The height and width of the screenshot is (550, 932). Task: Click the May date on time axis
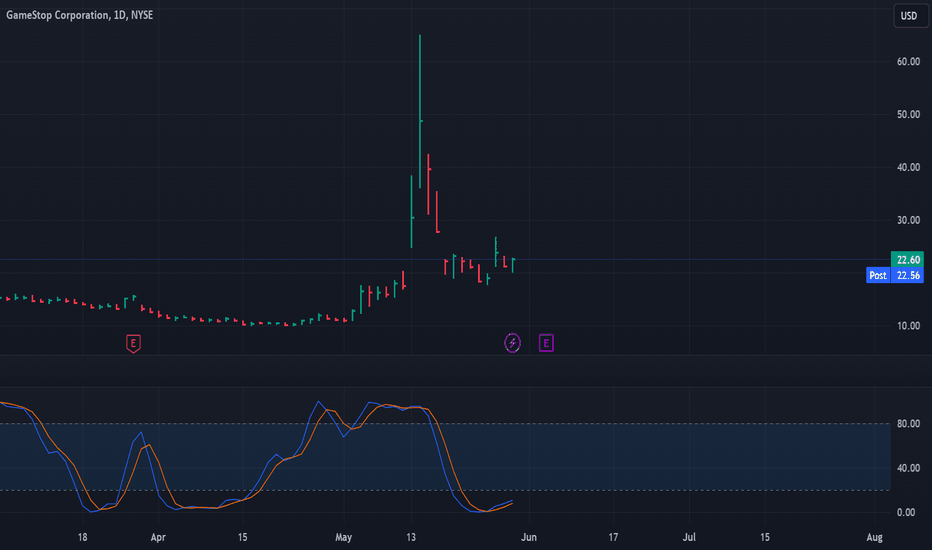[x=344, y=538]
